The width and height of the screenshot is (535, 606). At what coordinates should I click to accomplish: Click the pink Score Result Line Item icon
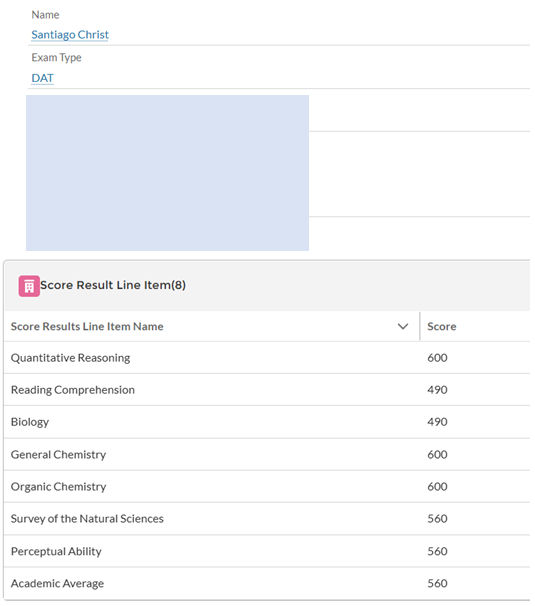point(29,286)
